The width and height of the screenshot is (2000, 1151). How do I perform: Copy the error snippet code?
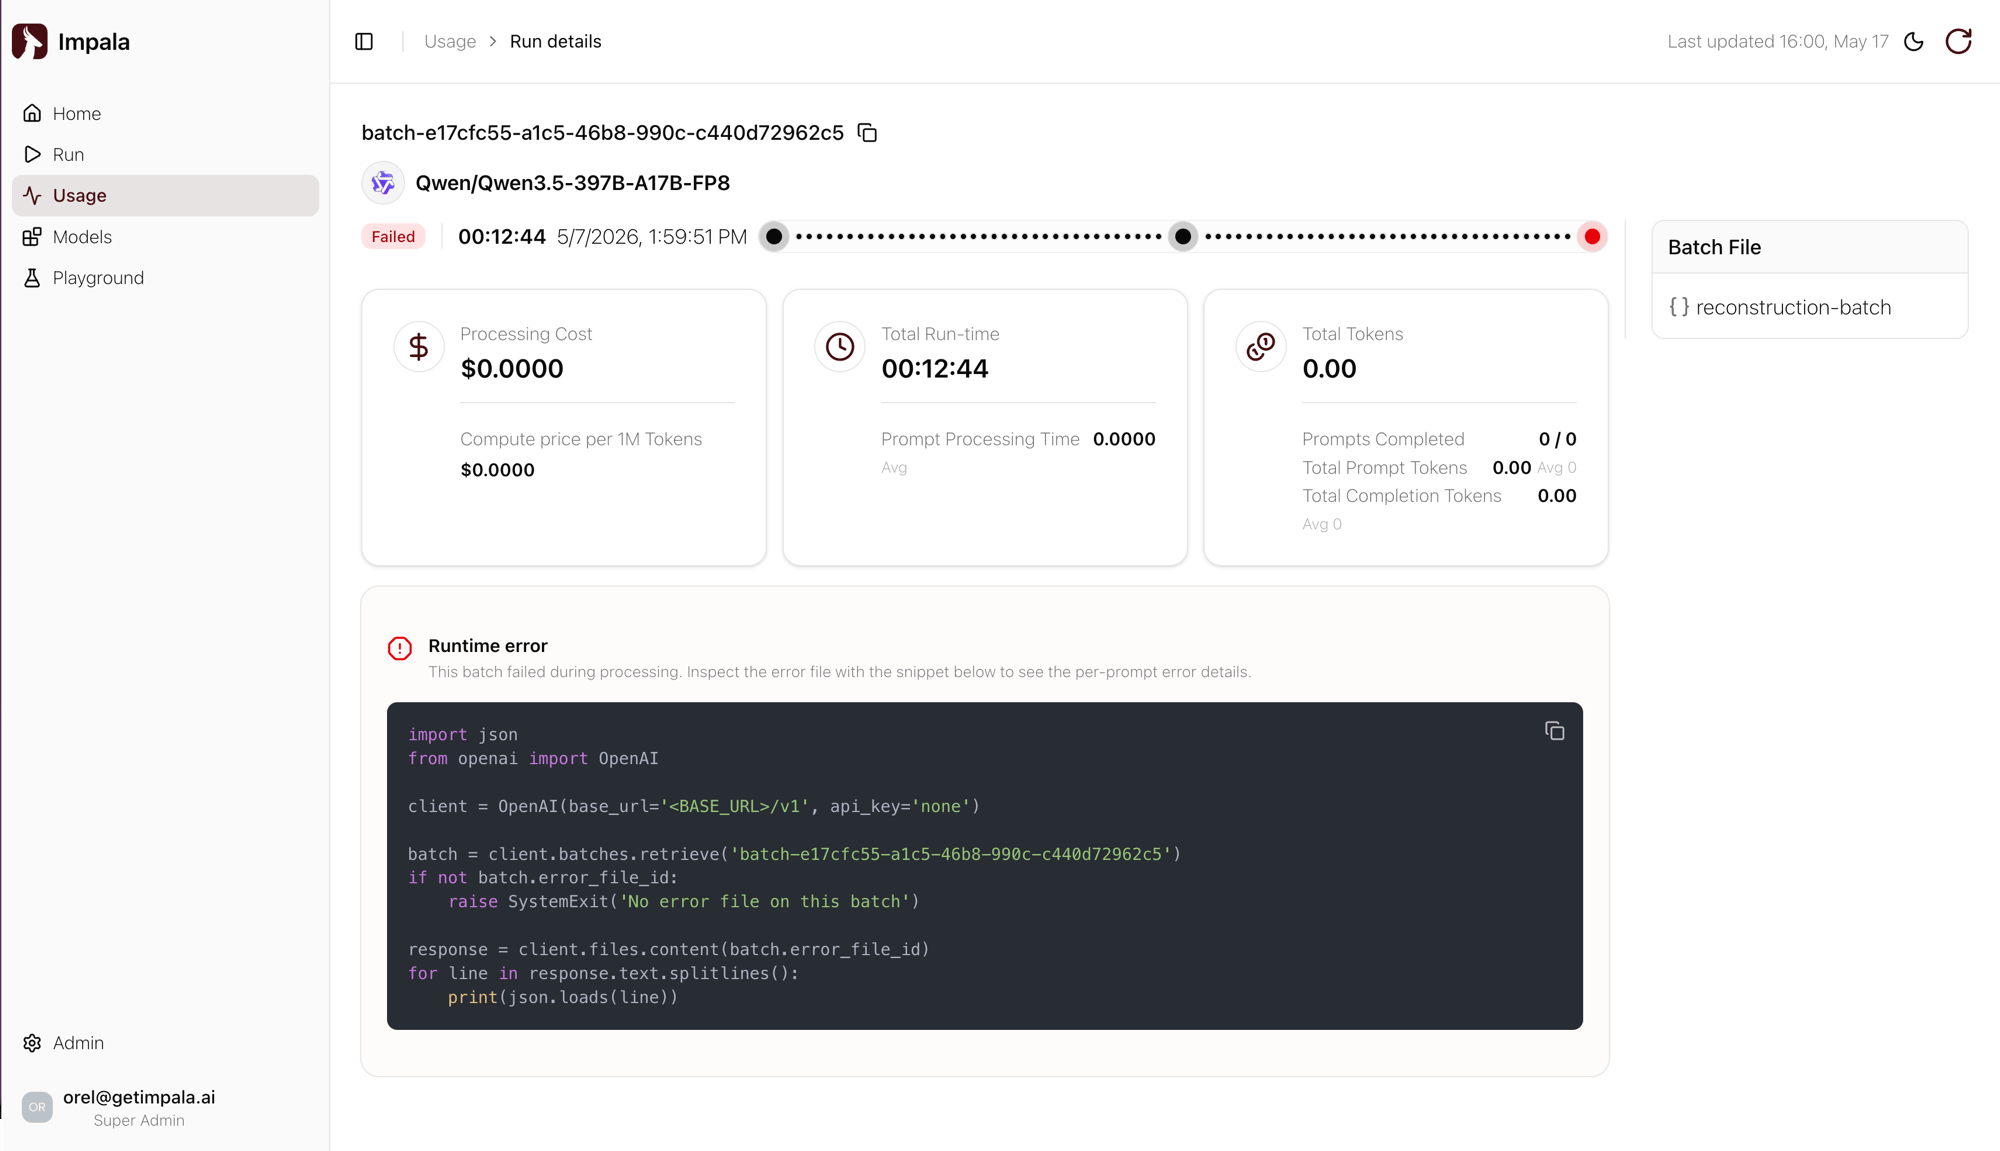click(x=1554, y=732)
